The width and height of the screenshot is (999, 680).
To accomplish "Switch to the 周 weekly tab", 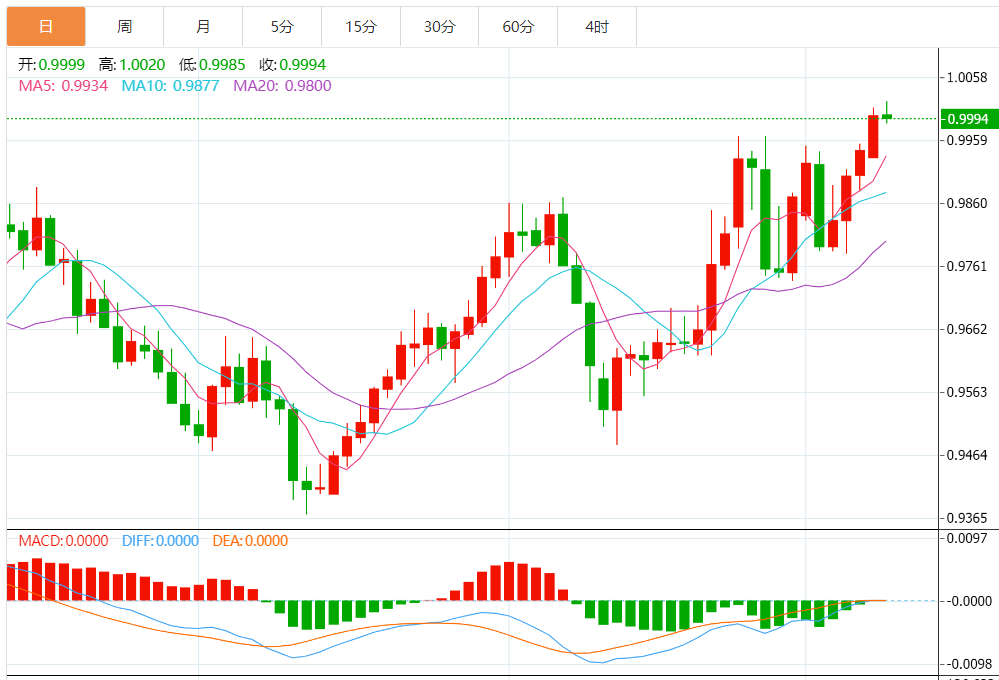I will pyautogui.click(x=124, y=27).
